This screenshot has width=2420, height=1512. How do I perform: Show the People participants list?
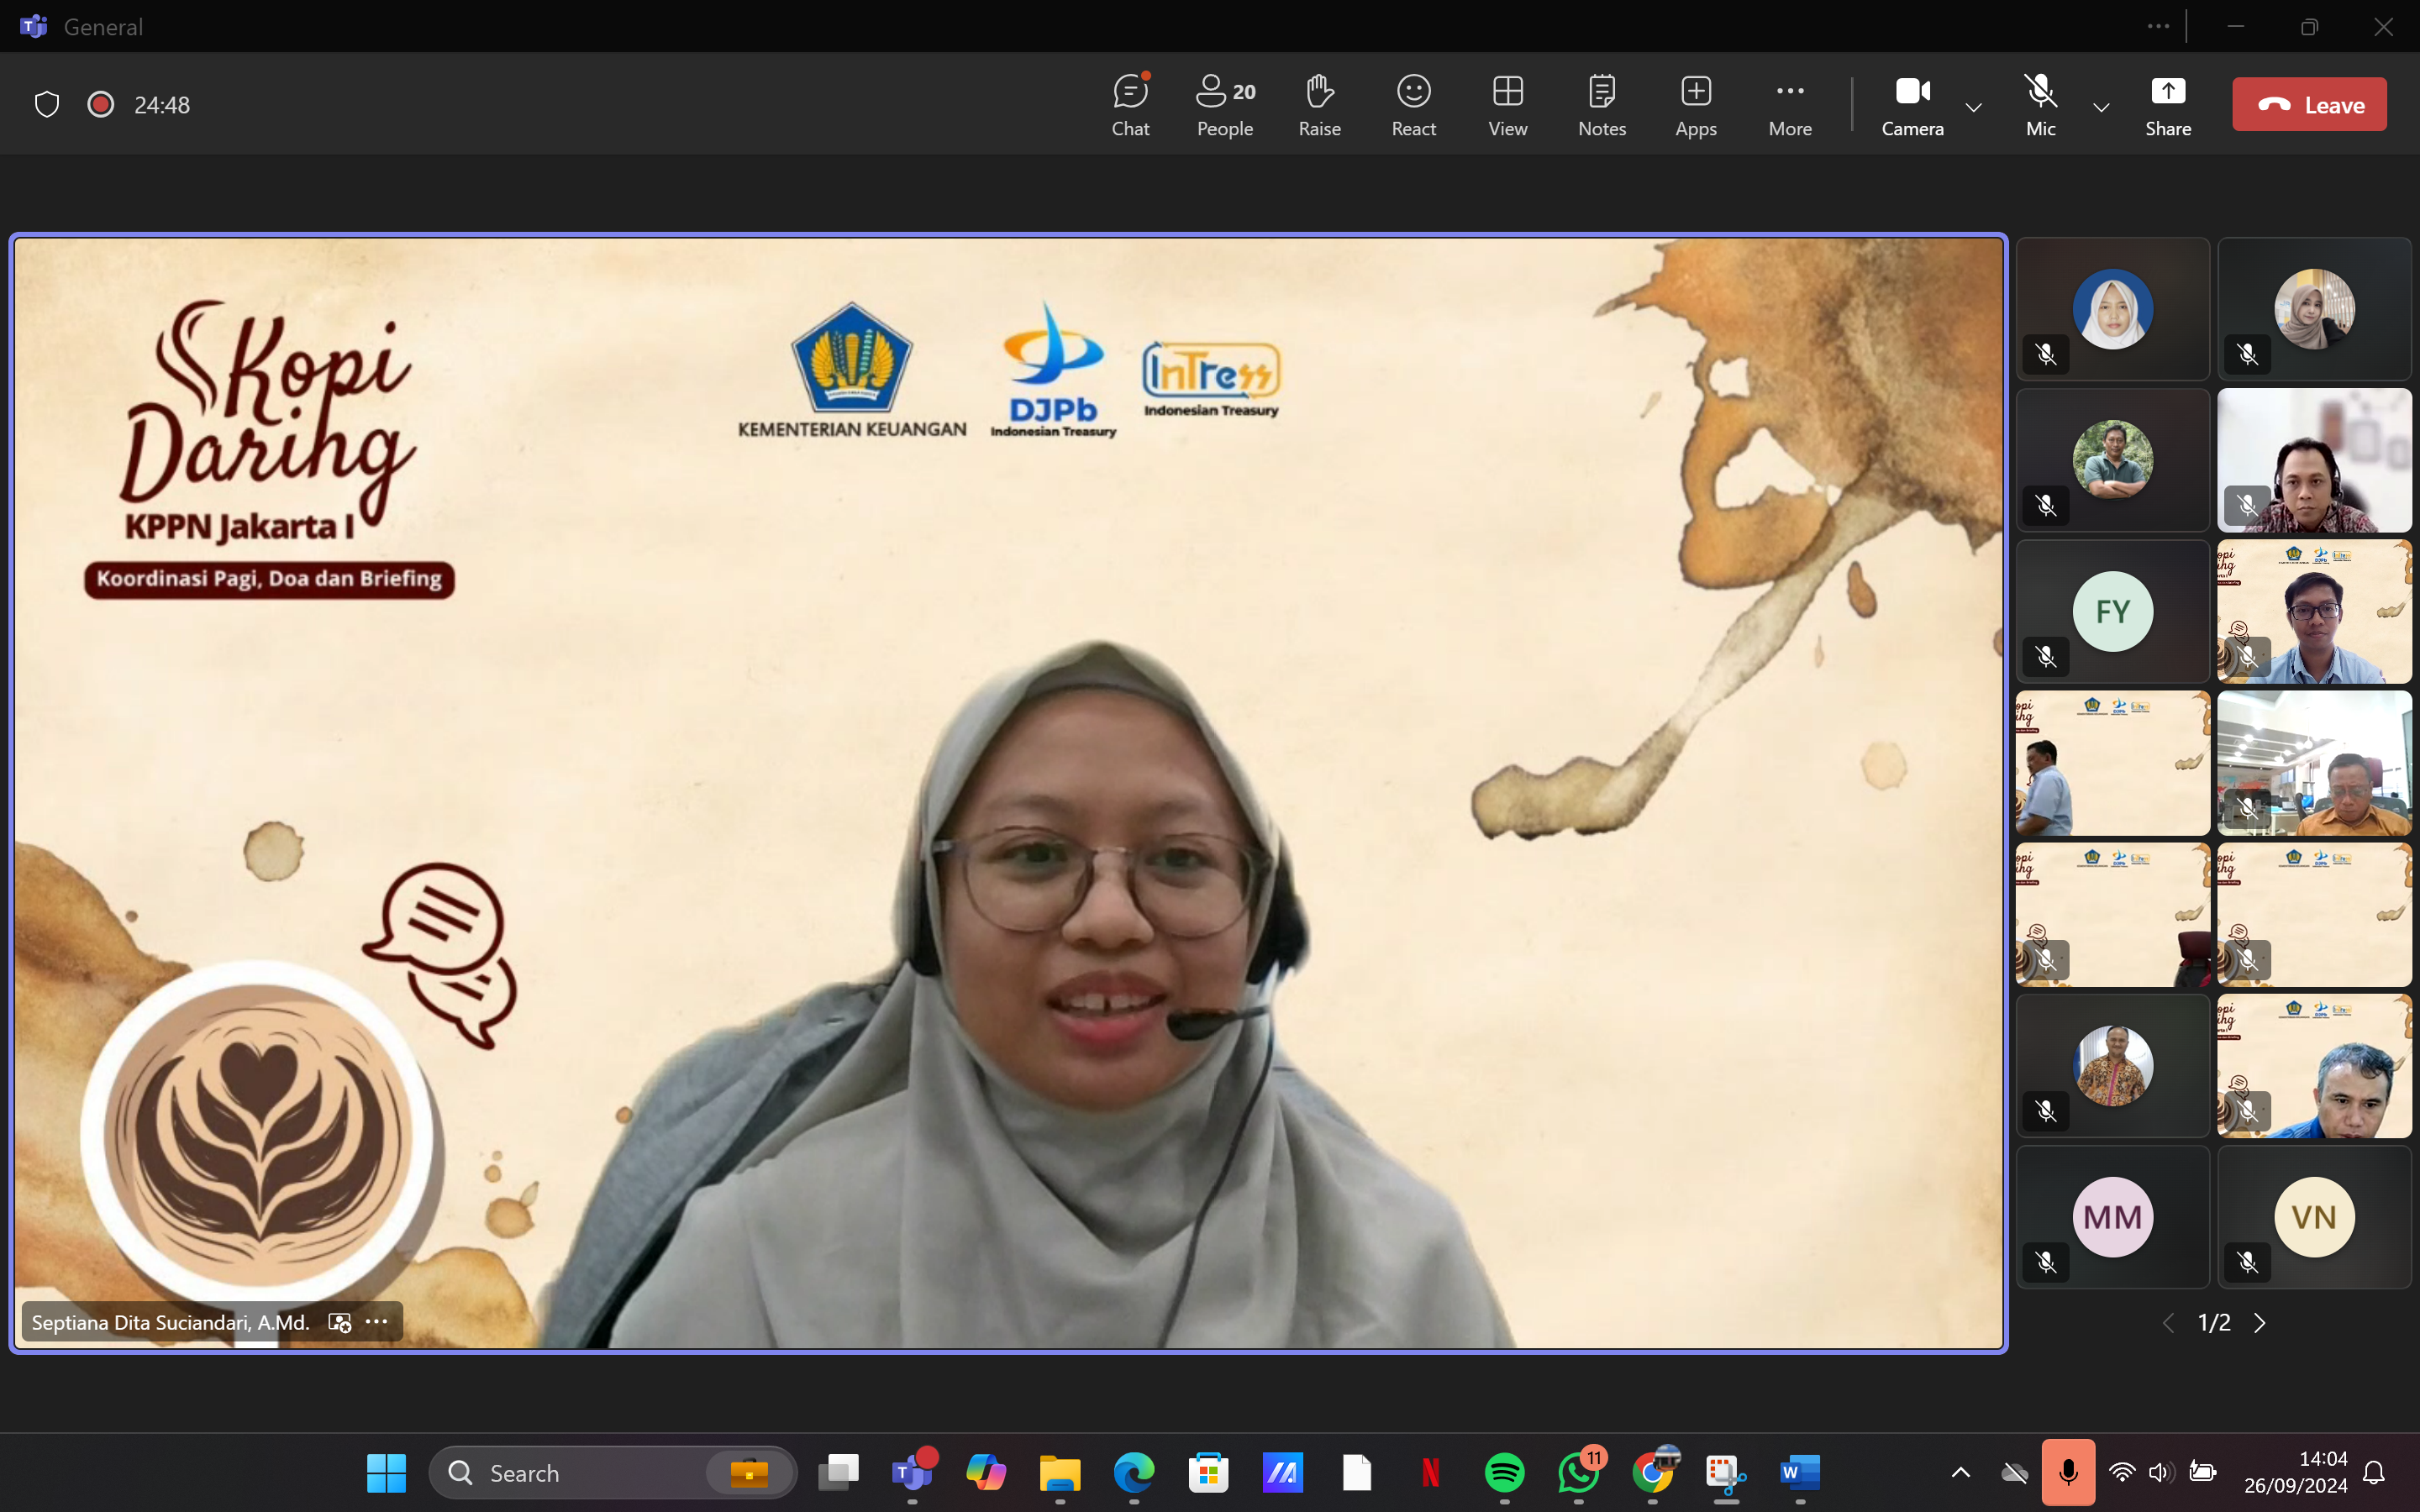pos(1225,104)
